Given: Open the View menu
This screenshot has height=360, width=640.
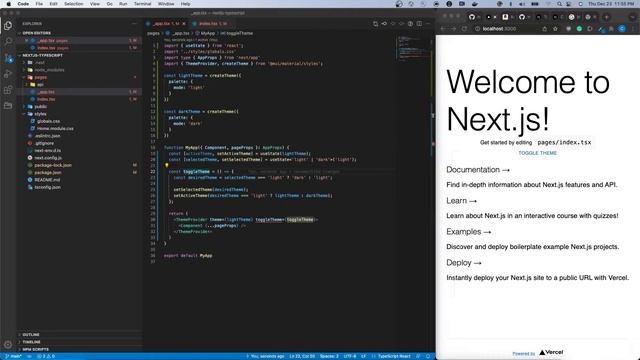Looking at the screenshot, I should 95,4.
